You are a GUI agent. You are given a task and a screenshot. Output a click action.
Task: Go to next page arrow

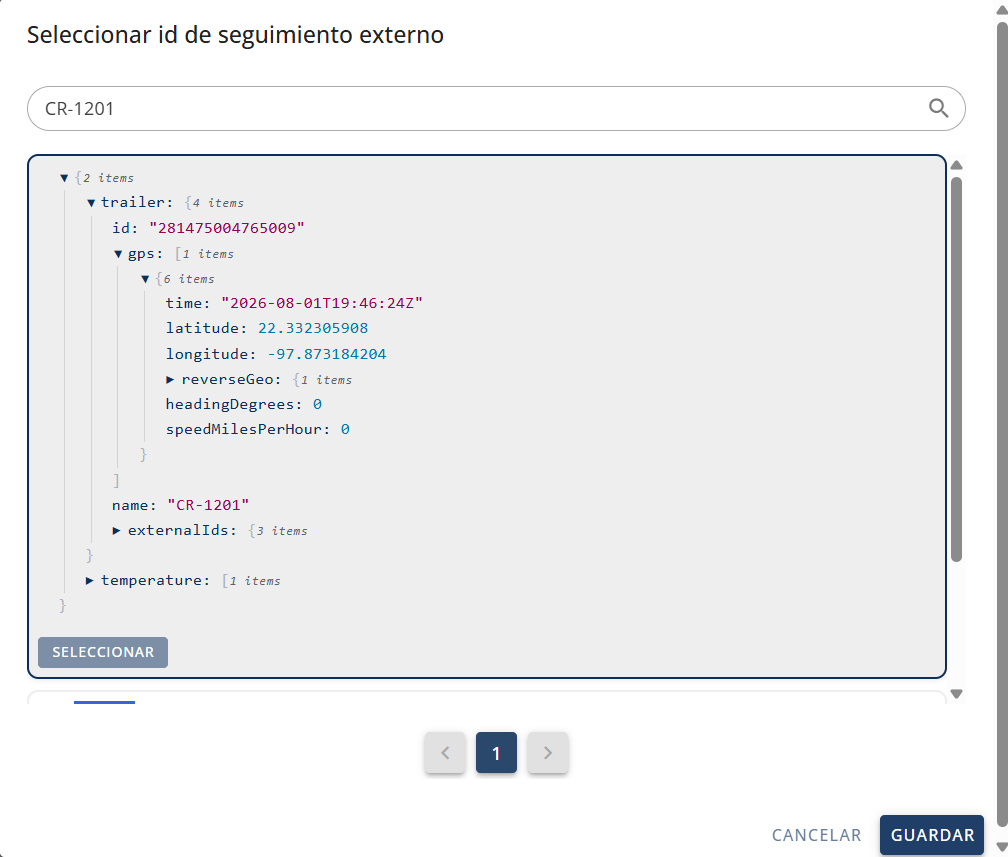[x=548, y=752]
